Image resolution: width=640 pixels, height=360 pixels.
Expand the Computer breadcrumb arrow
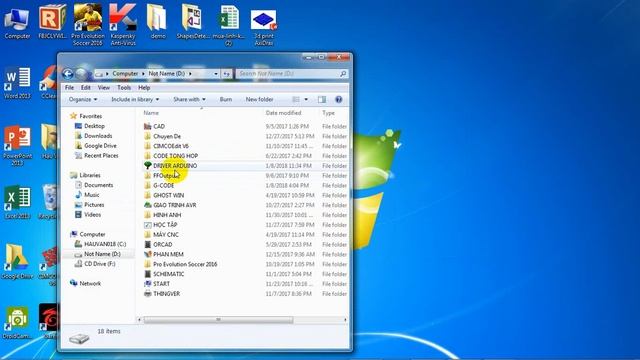coord(144,73)
